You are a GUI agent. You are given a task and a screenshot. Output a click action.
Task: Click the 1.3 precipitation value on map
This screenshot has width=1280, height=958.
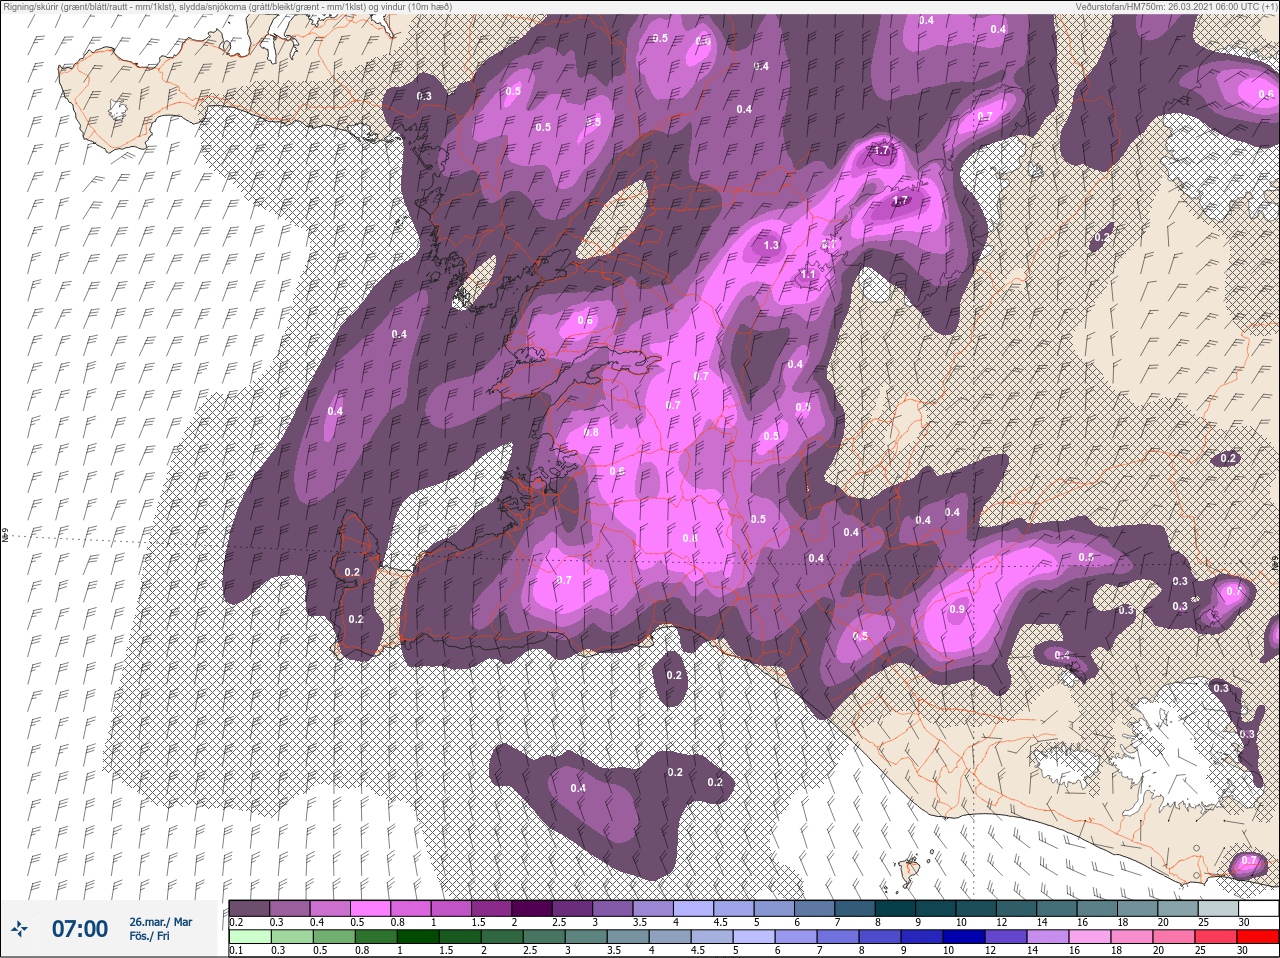coord(771,245)
